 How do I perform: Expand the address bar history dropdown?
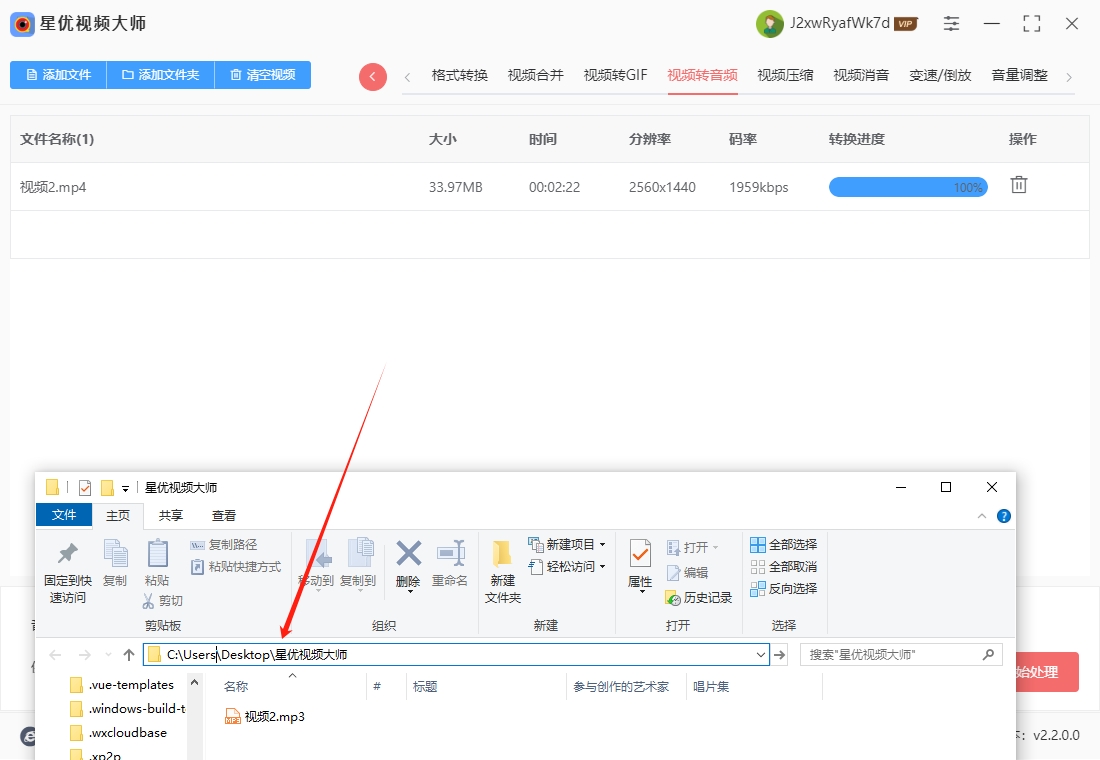tap(760, 655)
